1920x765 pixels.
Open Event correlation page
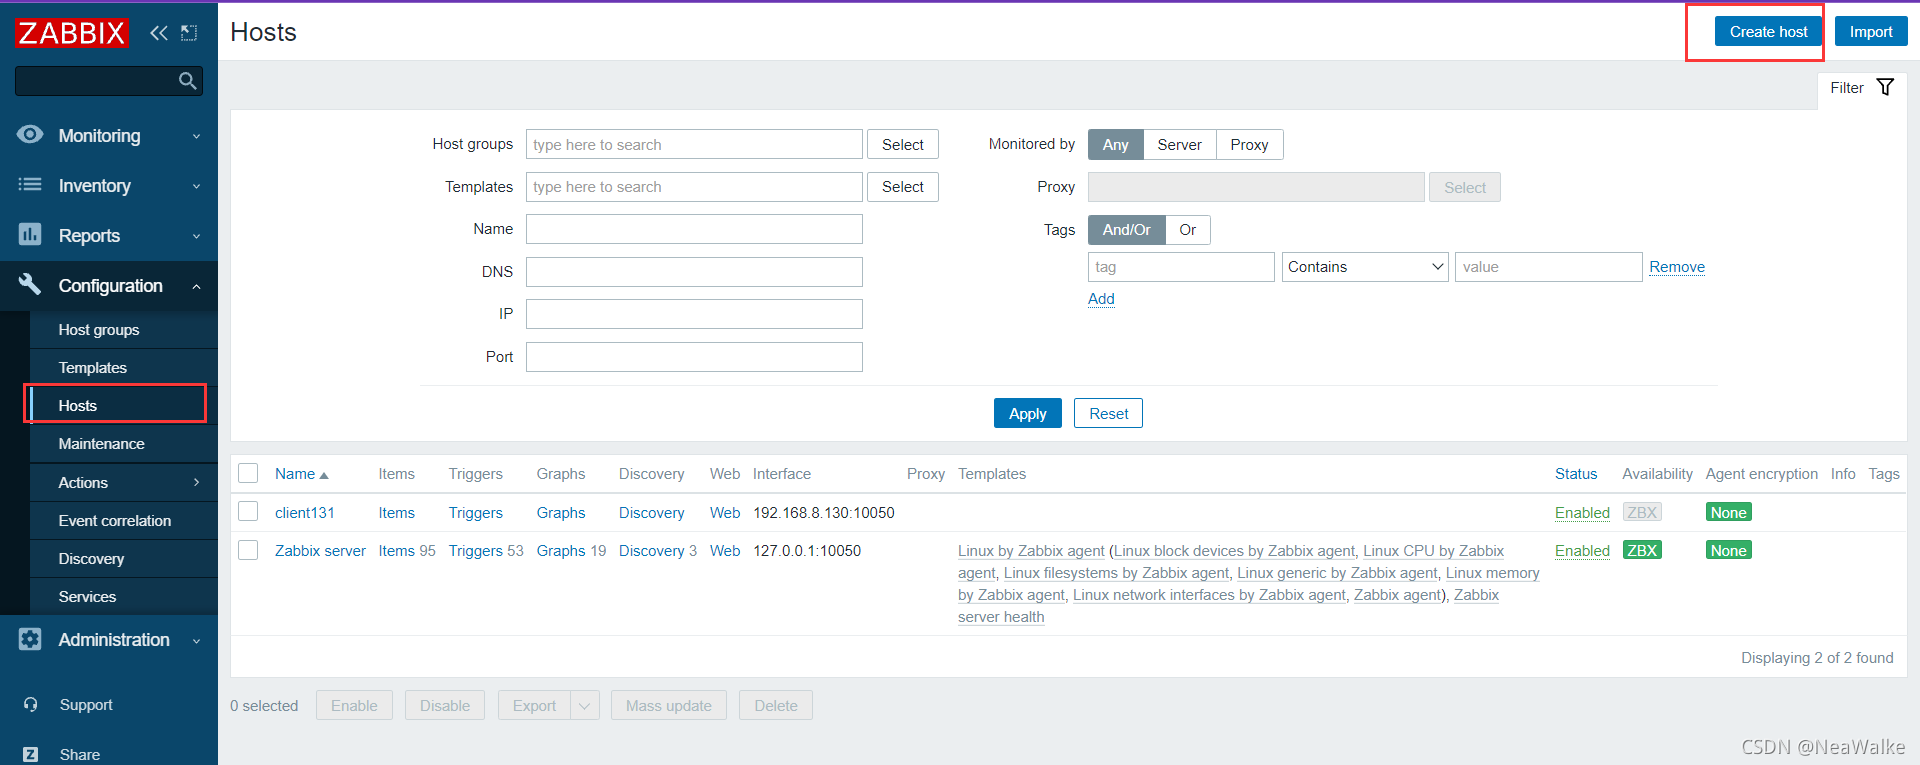tap(115, 520)
